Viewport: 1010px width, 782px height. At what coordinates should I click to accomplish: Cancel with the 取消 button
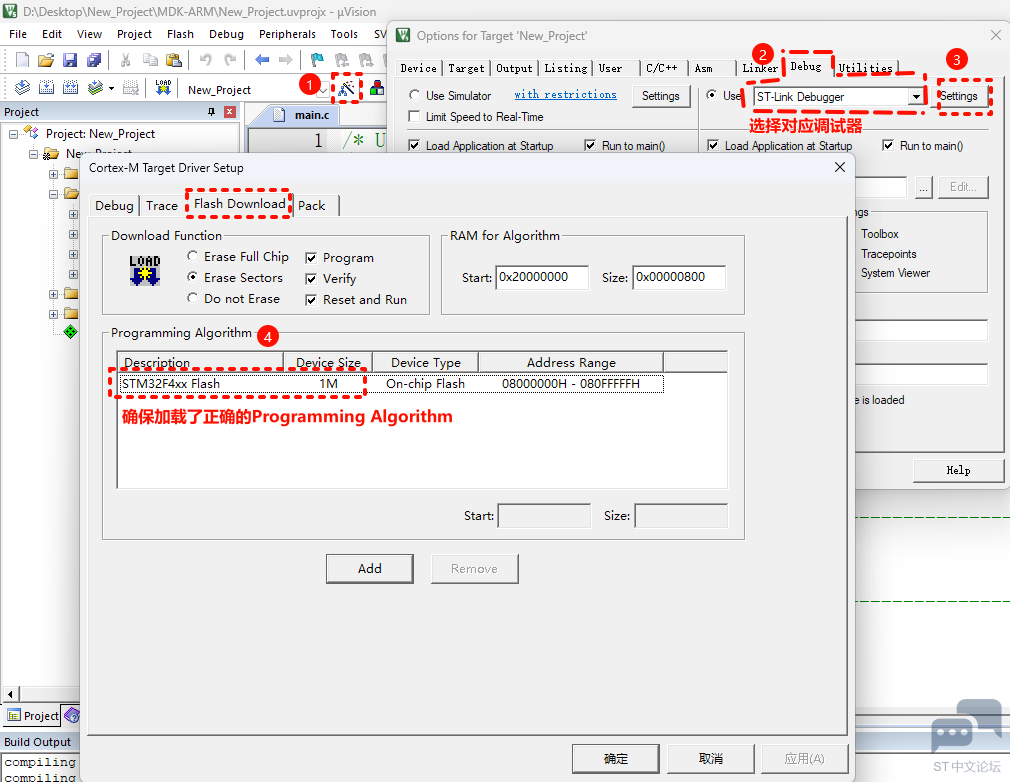(x=711, y=759)
